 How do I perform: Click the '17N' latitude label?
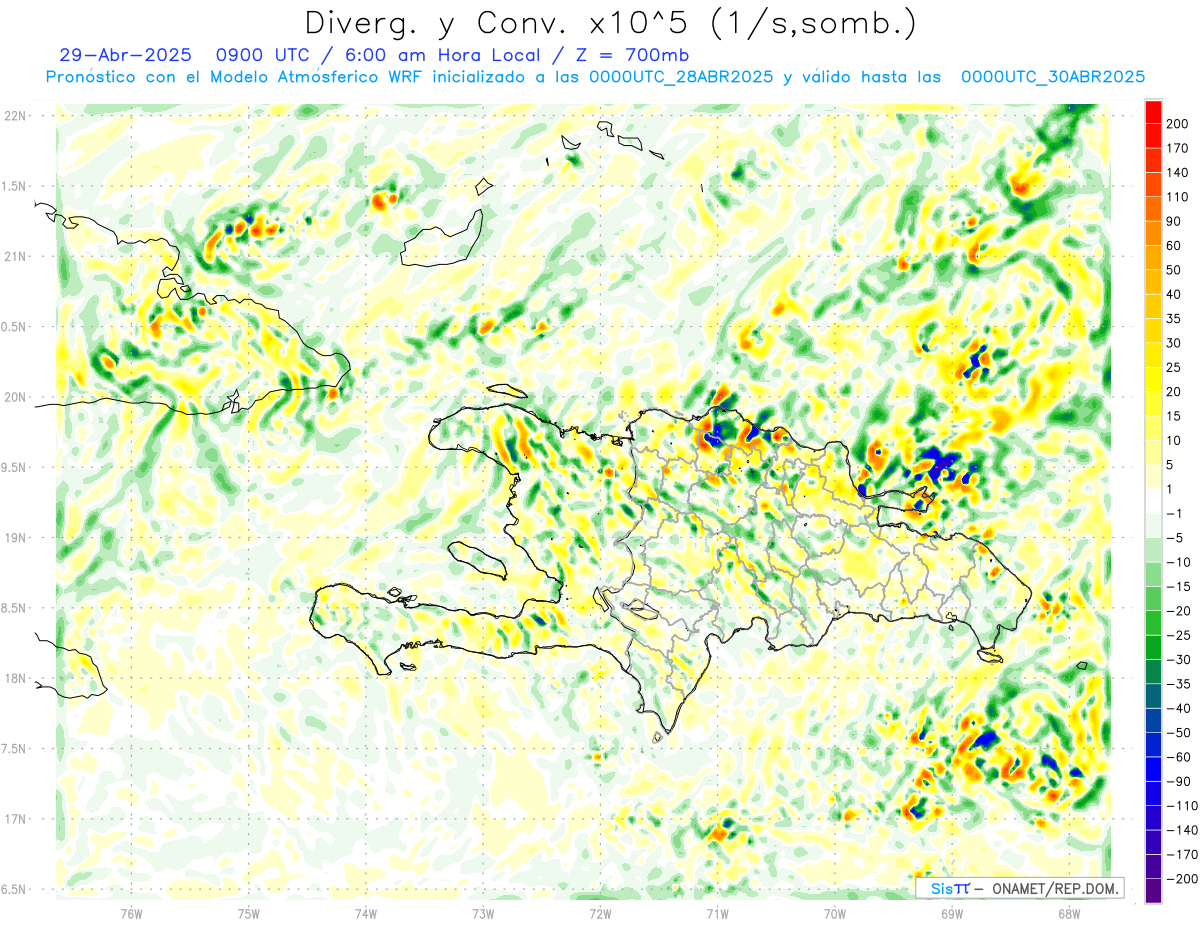[15, 819]
